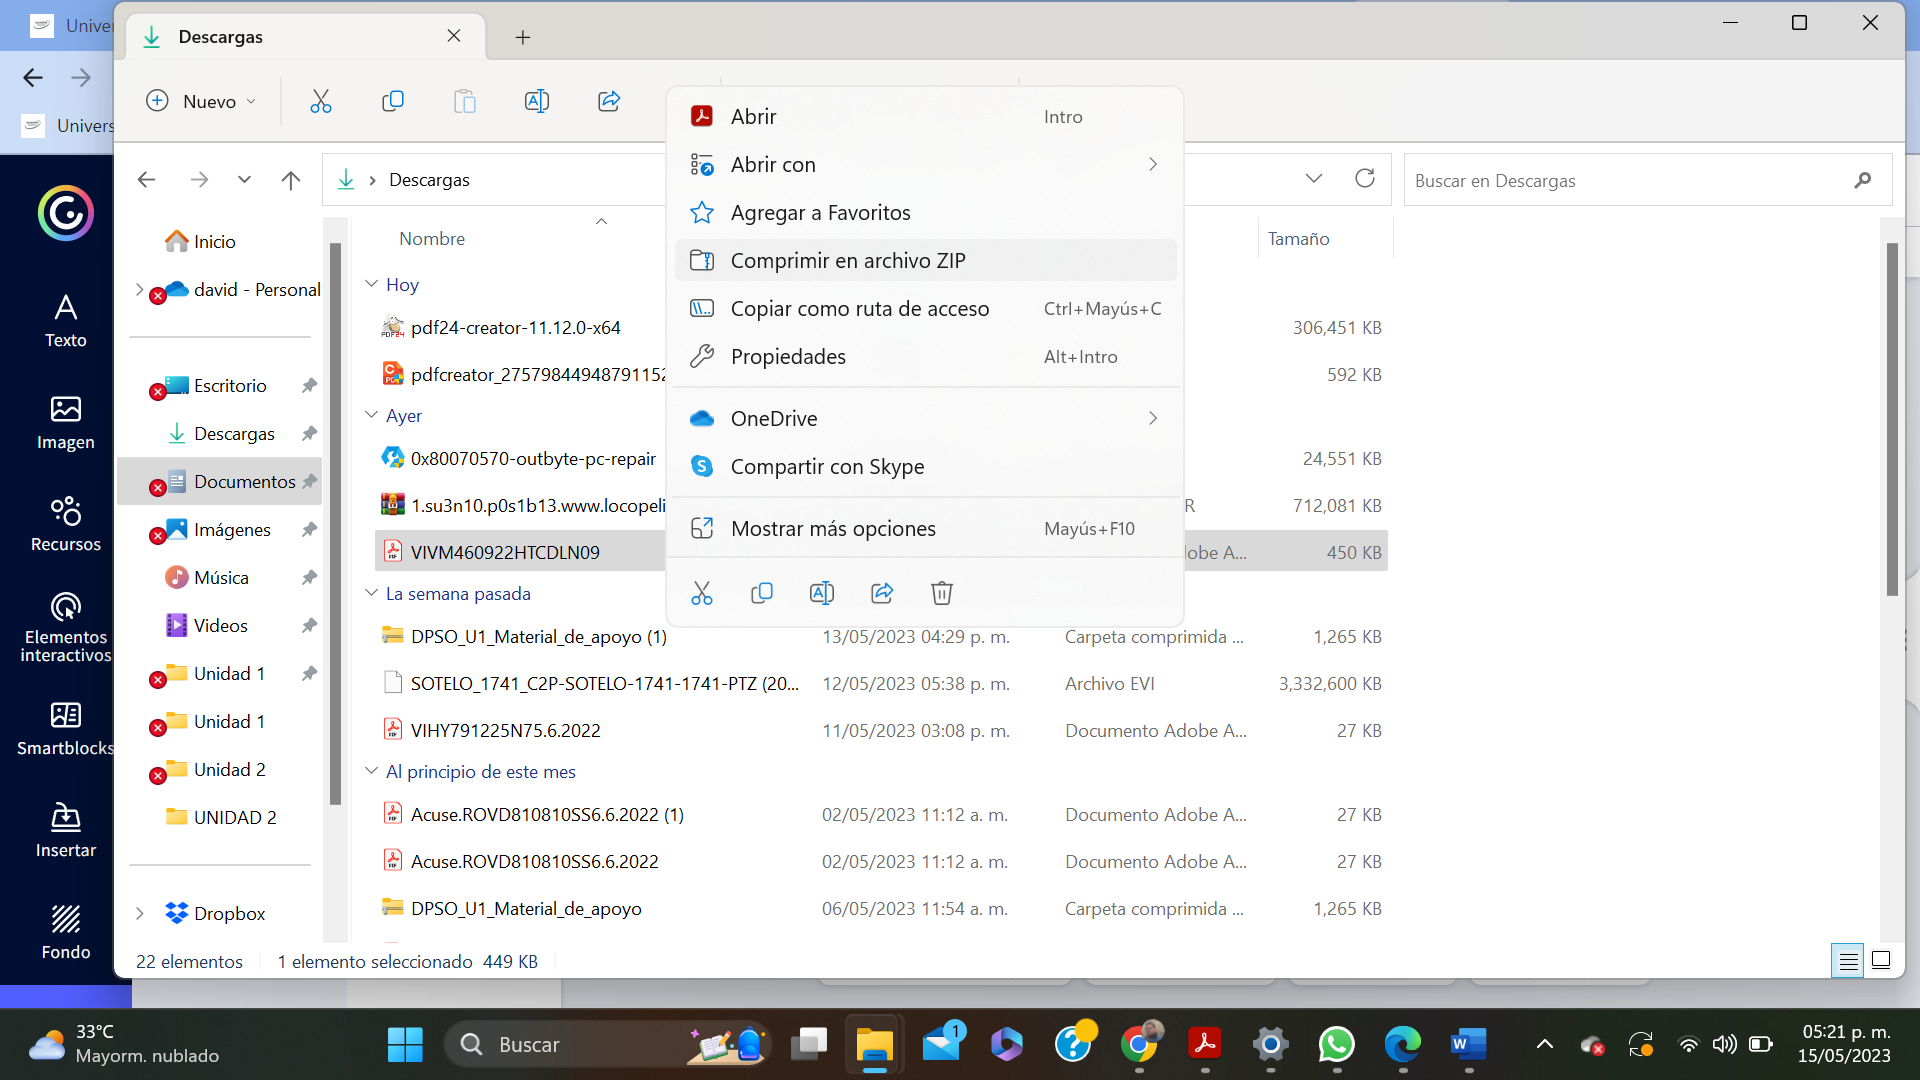Click the cut scissors icon in context menu
Viewport: 1920px width, 1080px height.
(x=702, y=593)
